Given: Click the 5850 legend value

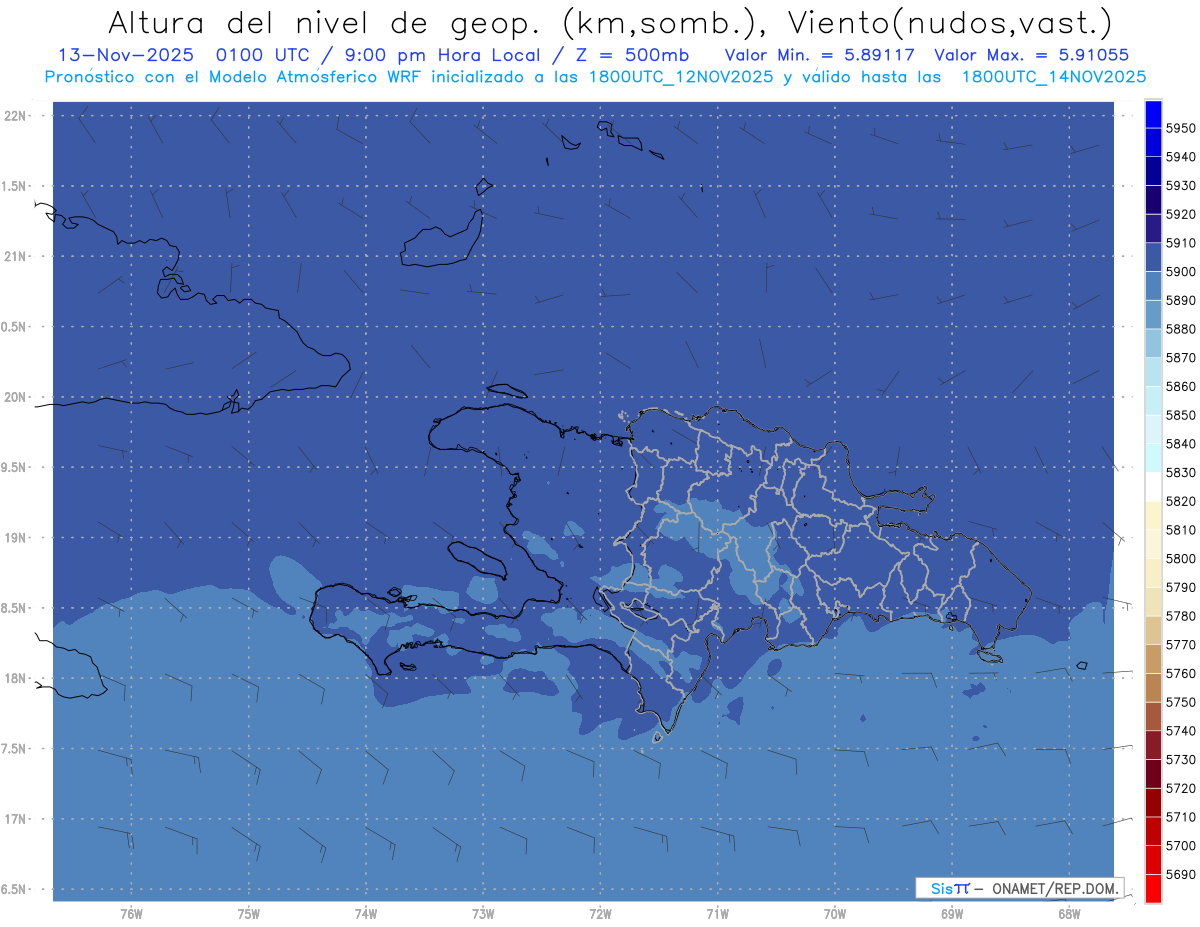Looking at the screenshot, I should (1181, 415).
